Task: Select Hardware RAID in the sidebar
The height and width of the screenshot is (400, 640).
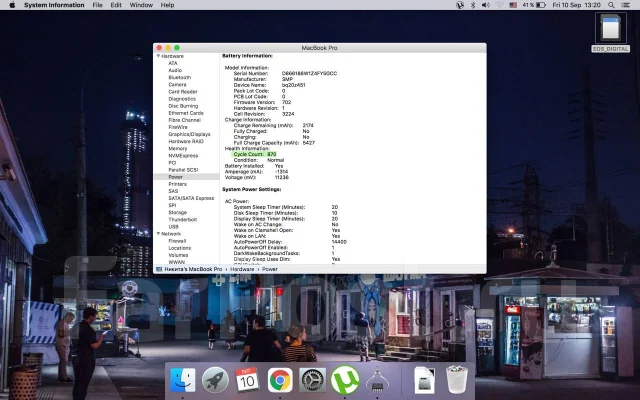Action: (x=186, y=141)
